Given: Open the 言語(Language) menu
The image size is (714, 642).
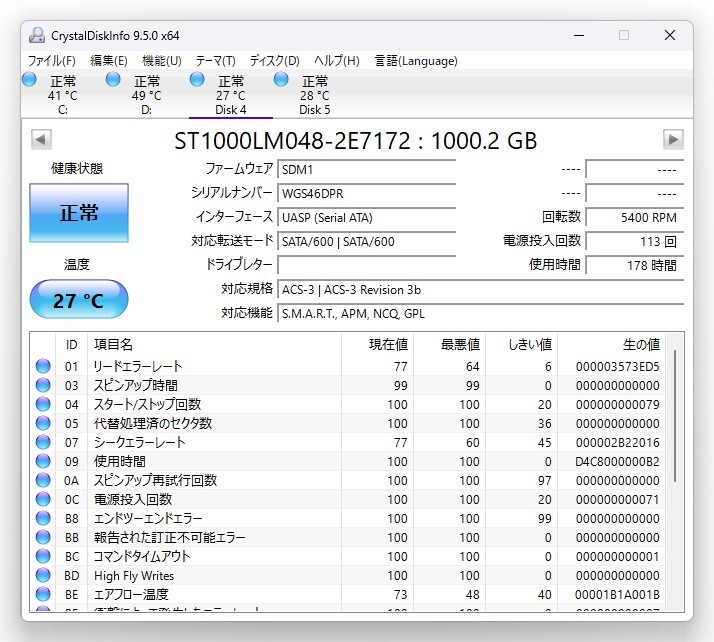Looking at the screenshot, I should [416, 60].
